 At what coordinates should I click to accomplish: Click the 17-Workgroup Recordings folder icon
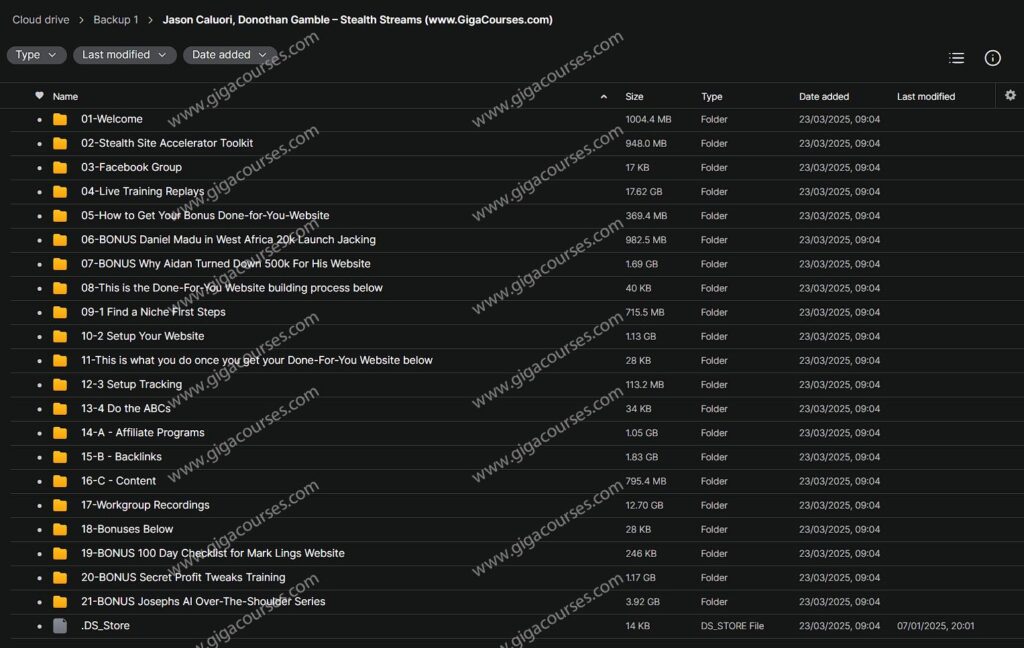point(60,505)
